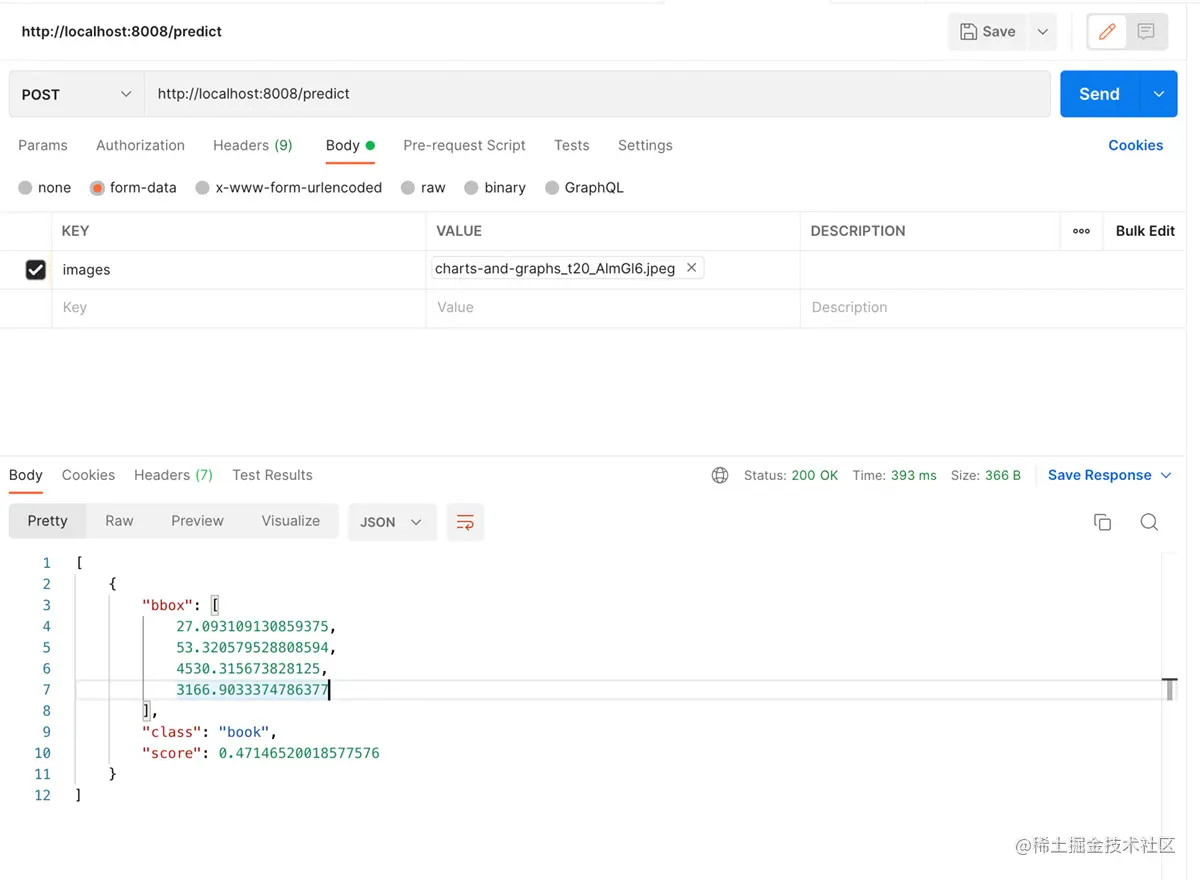The height and width of the screenshot is (880, 1200).
Task: Click the blue Send button
Action: pos(1098,94)
